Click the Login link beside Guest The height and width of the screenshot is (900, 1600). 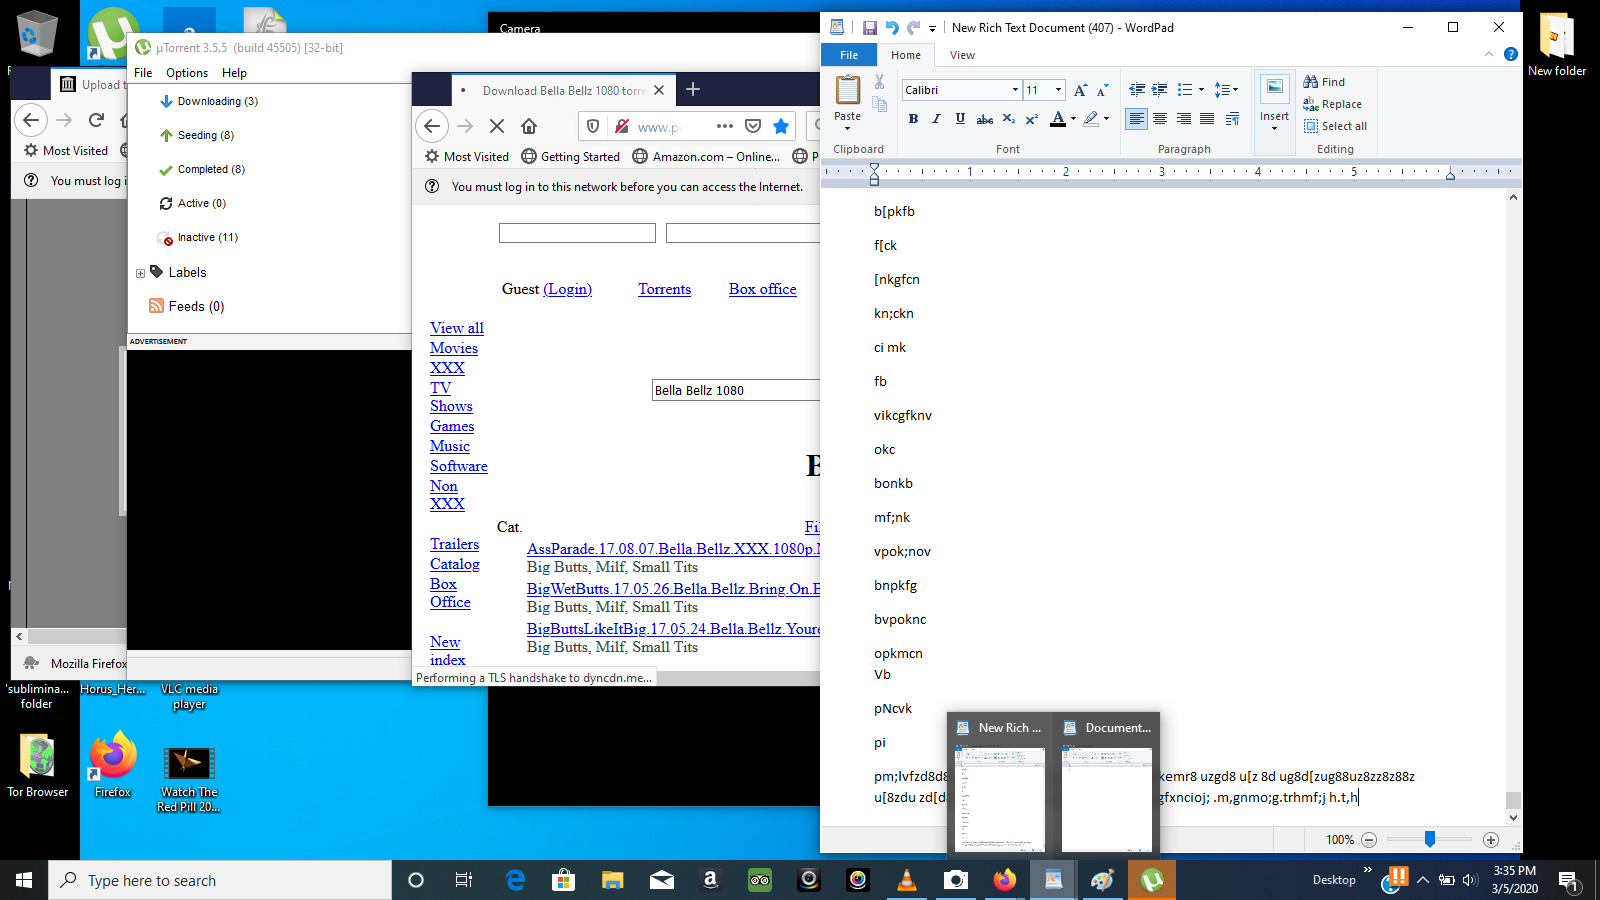(568, 289)
